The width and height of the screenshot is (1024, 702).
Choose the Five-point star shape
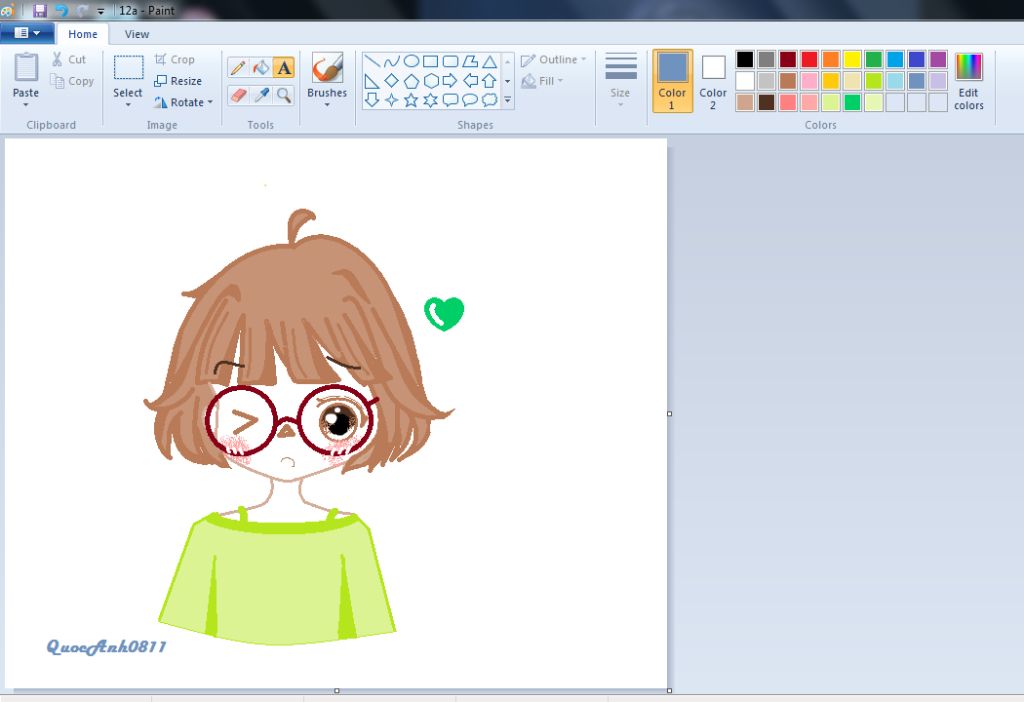click(411, 100)
